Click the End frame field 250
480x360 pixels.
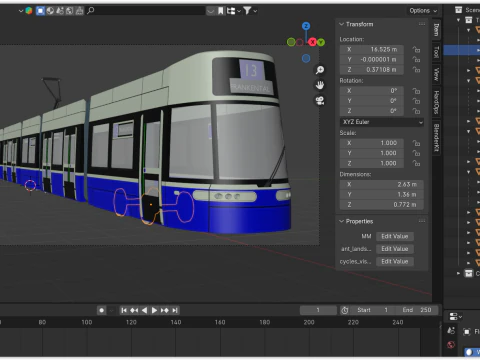pos(417,310)
